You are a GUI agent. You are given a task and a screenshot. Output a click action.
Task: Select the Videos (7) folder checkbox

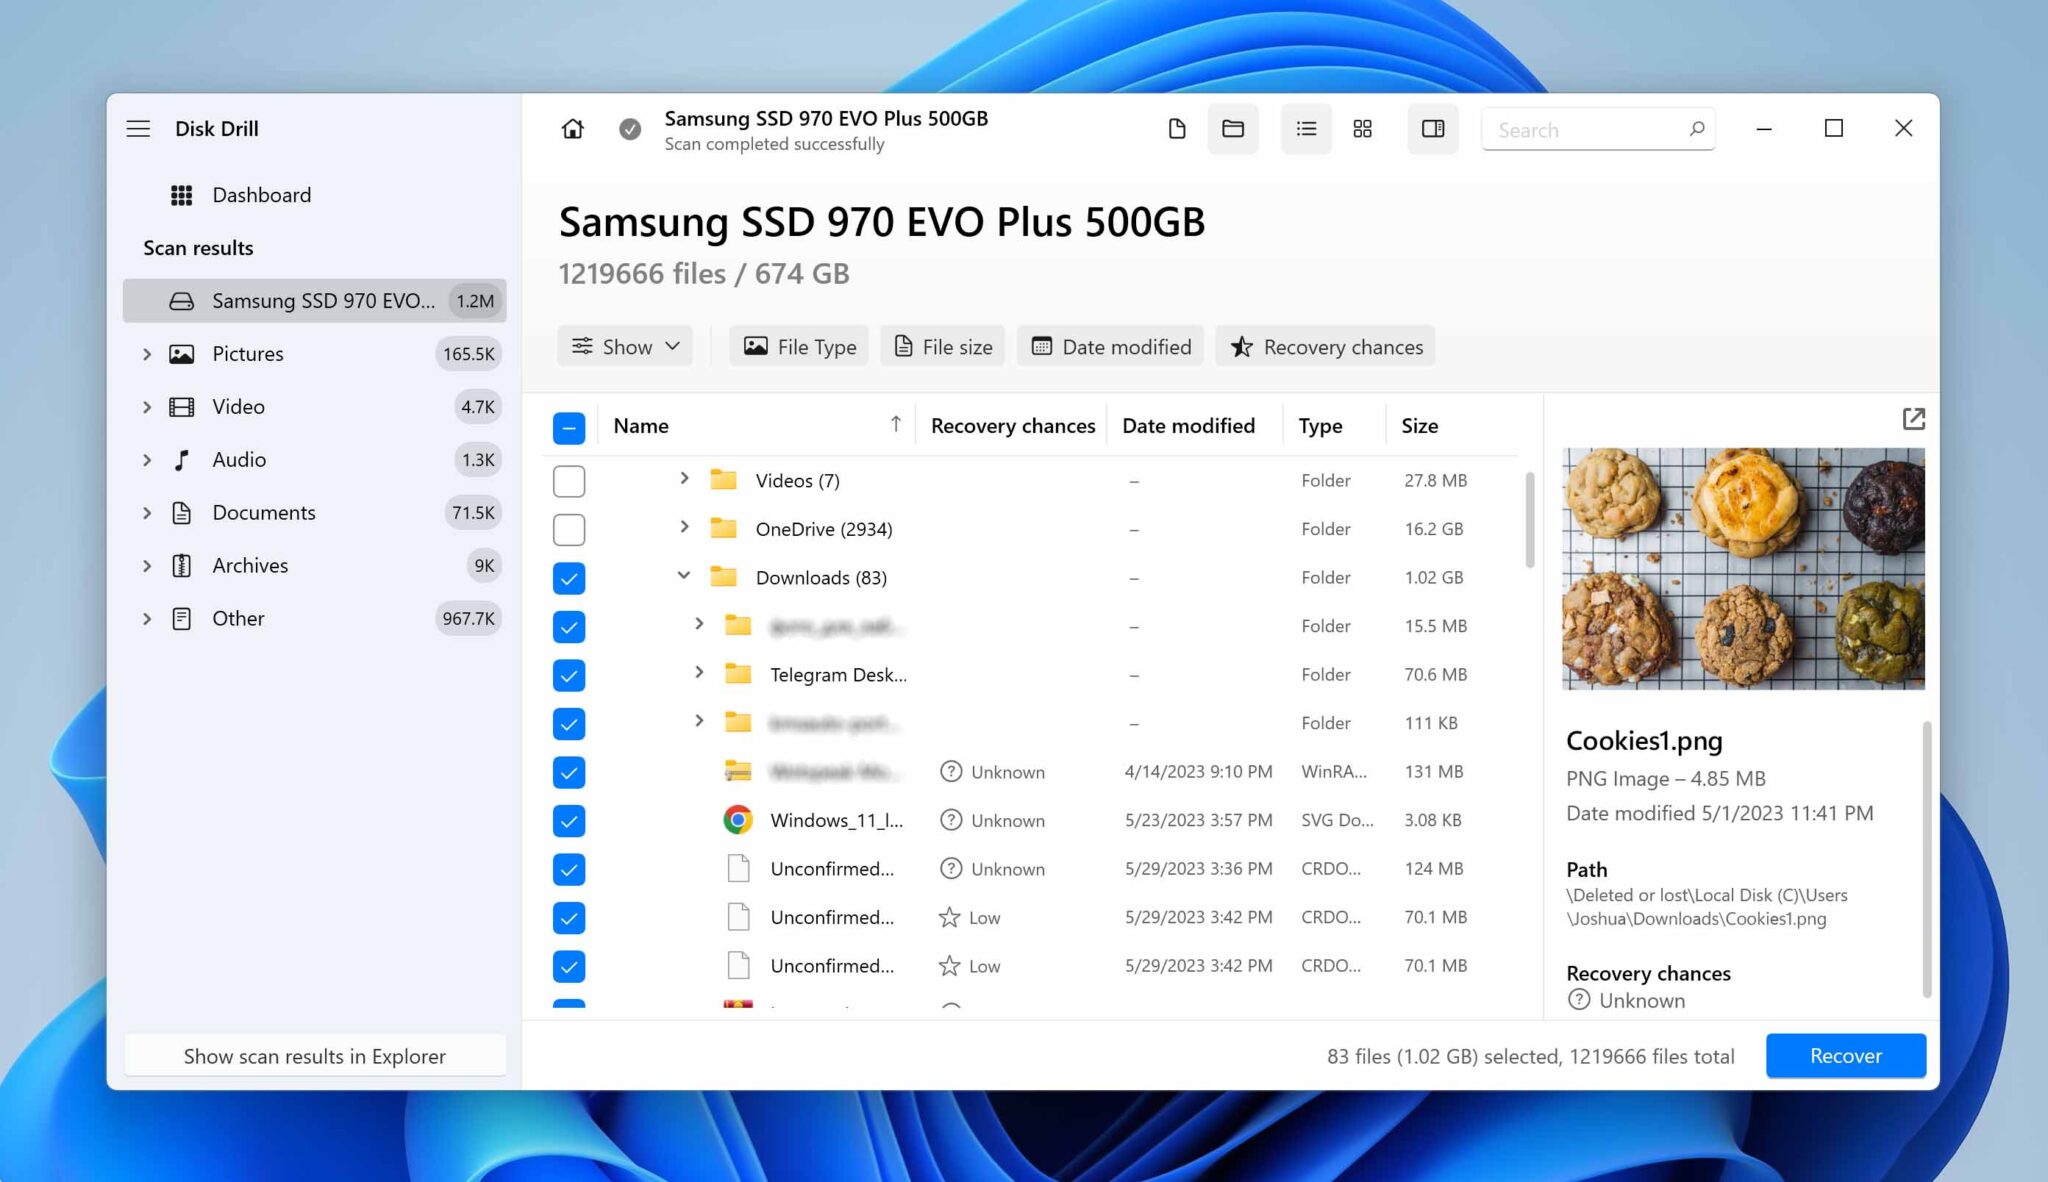(x=568, y=480)
